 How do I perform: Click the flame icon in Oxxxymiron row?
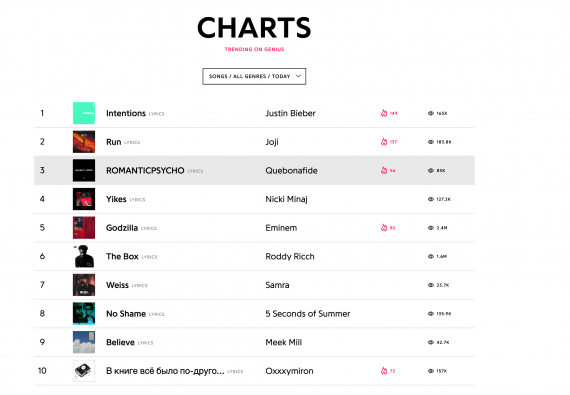point(384,371)
